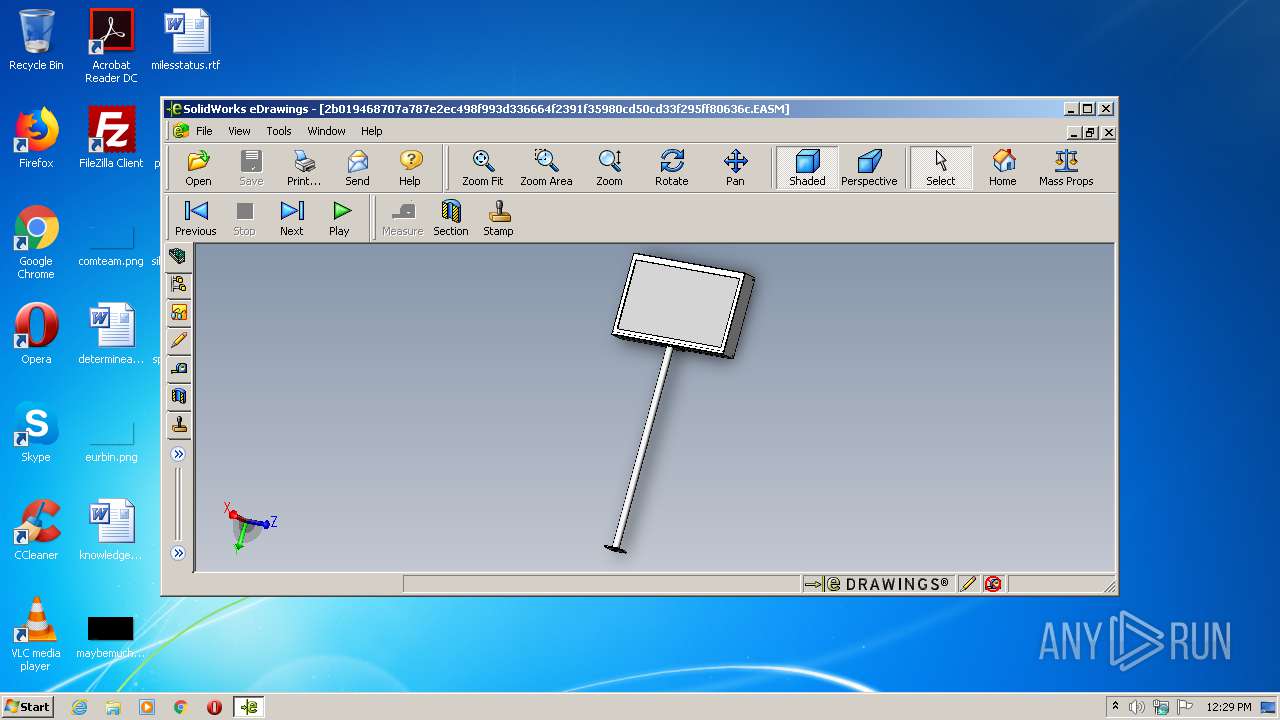The image size is (1280, 720).
Task: Play the model animation
Action: [340, 217]
